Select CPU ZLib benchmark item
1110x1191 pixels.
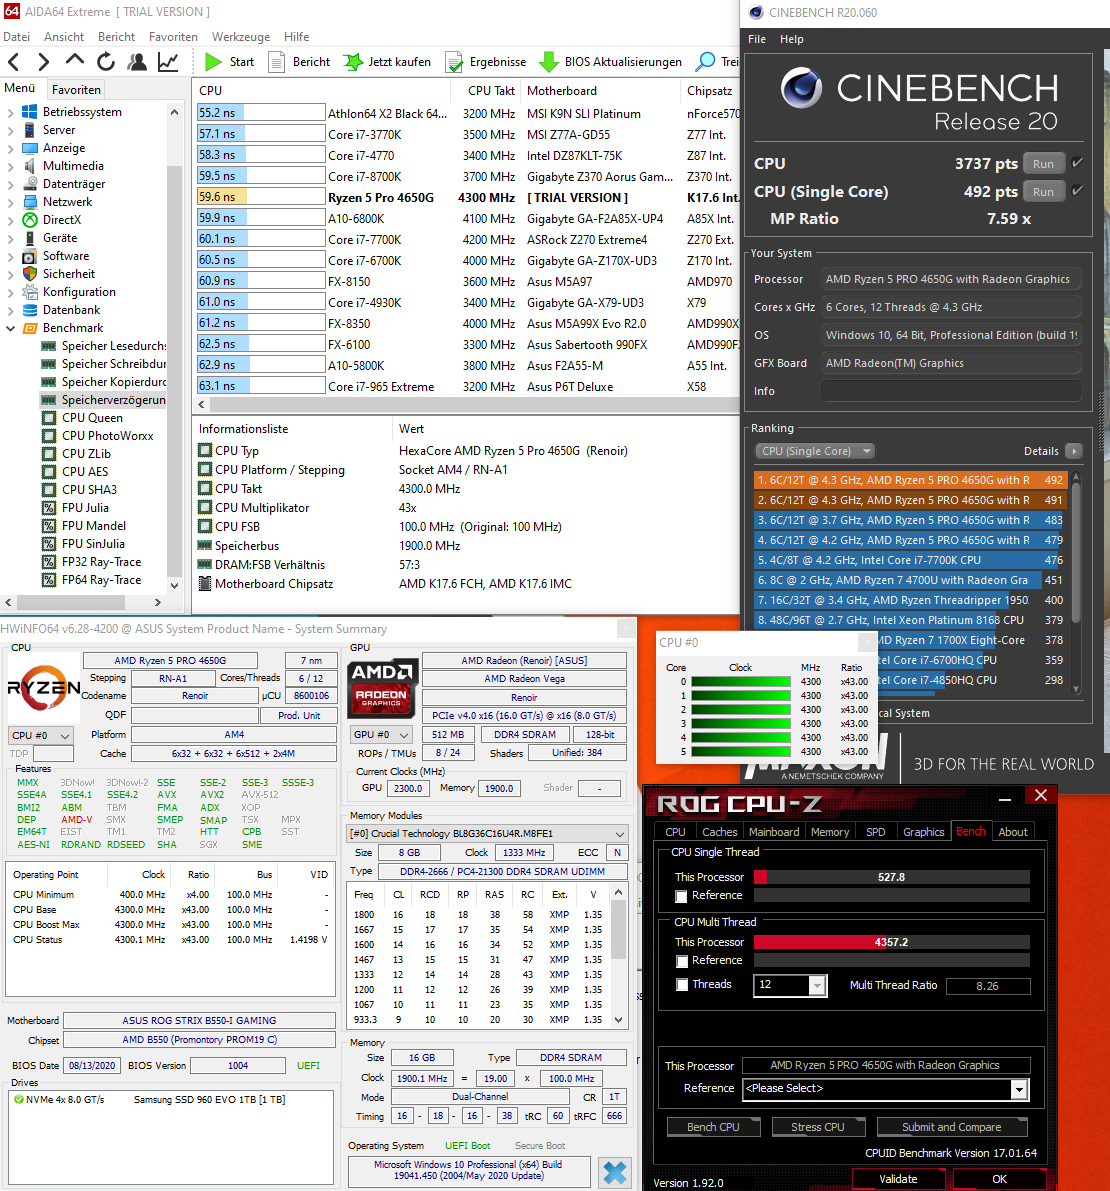click(86, 453)
